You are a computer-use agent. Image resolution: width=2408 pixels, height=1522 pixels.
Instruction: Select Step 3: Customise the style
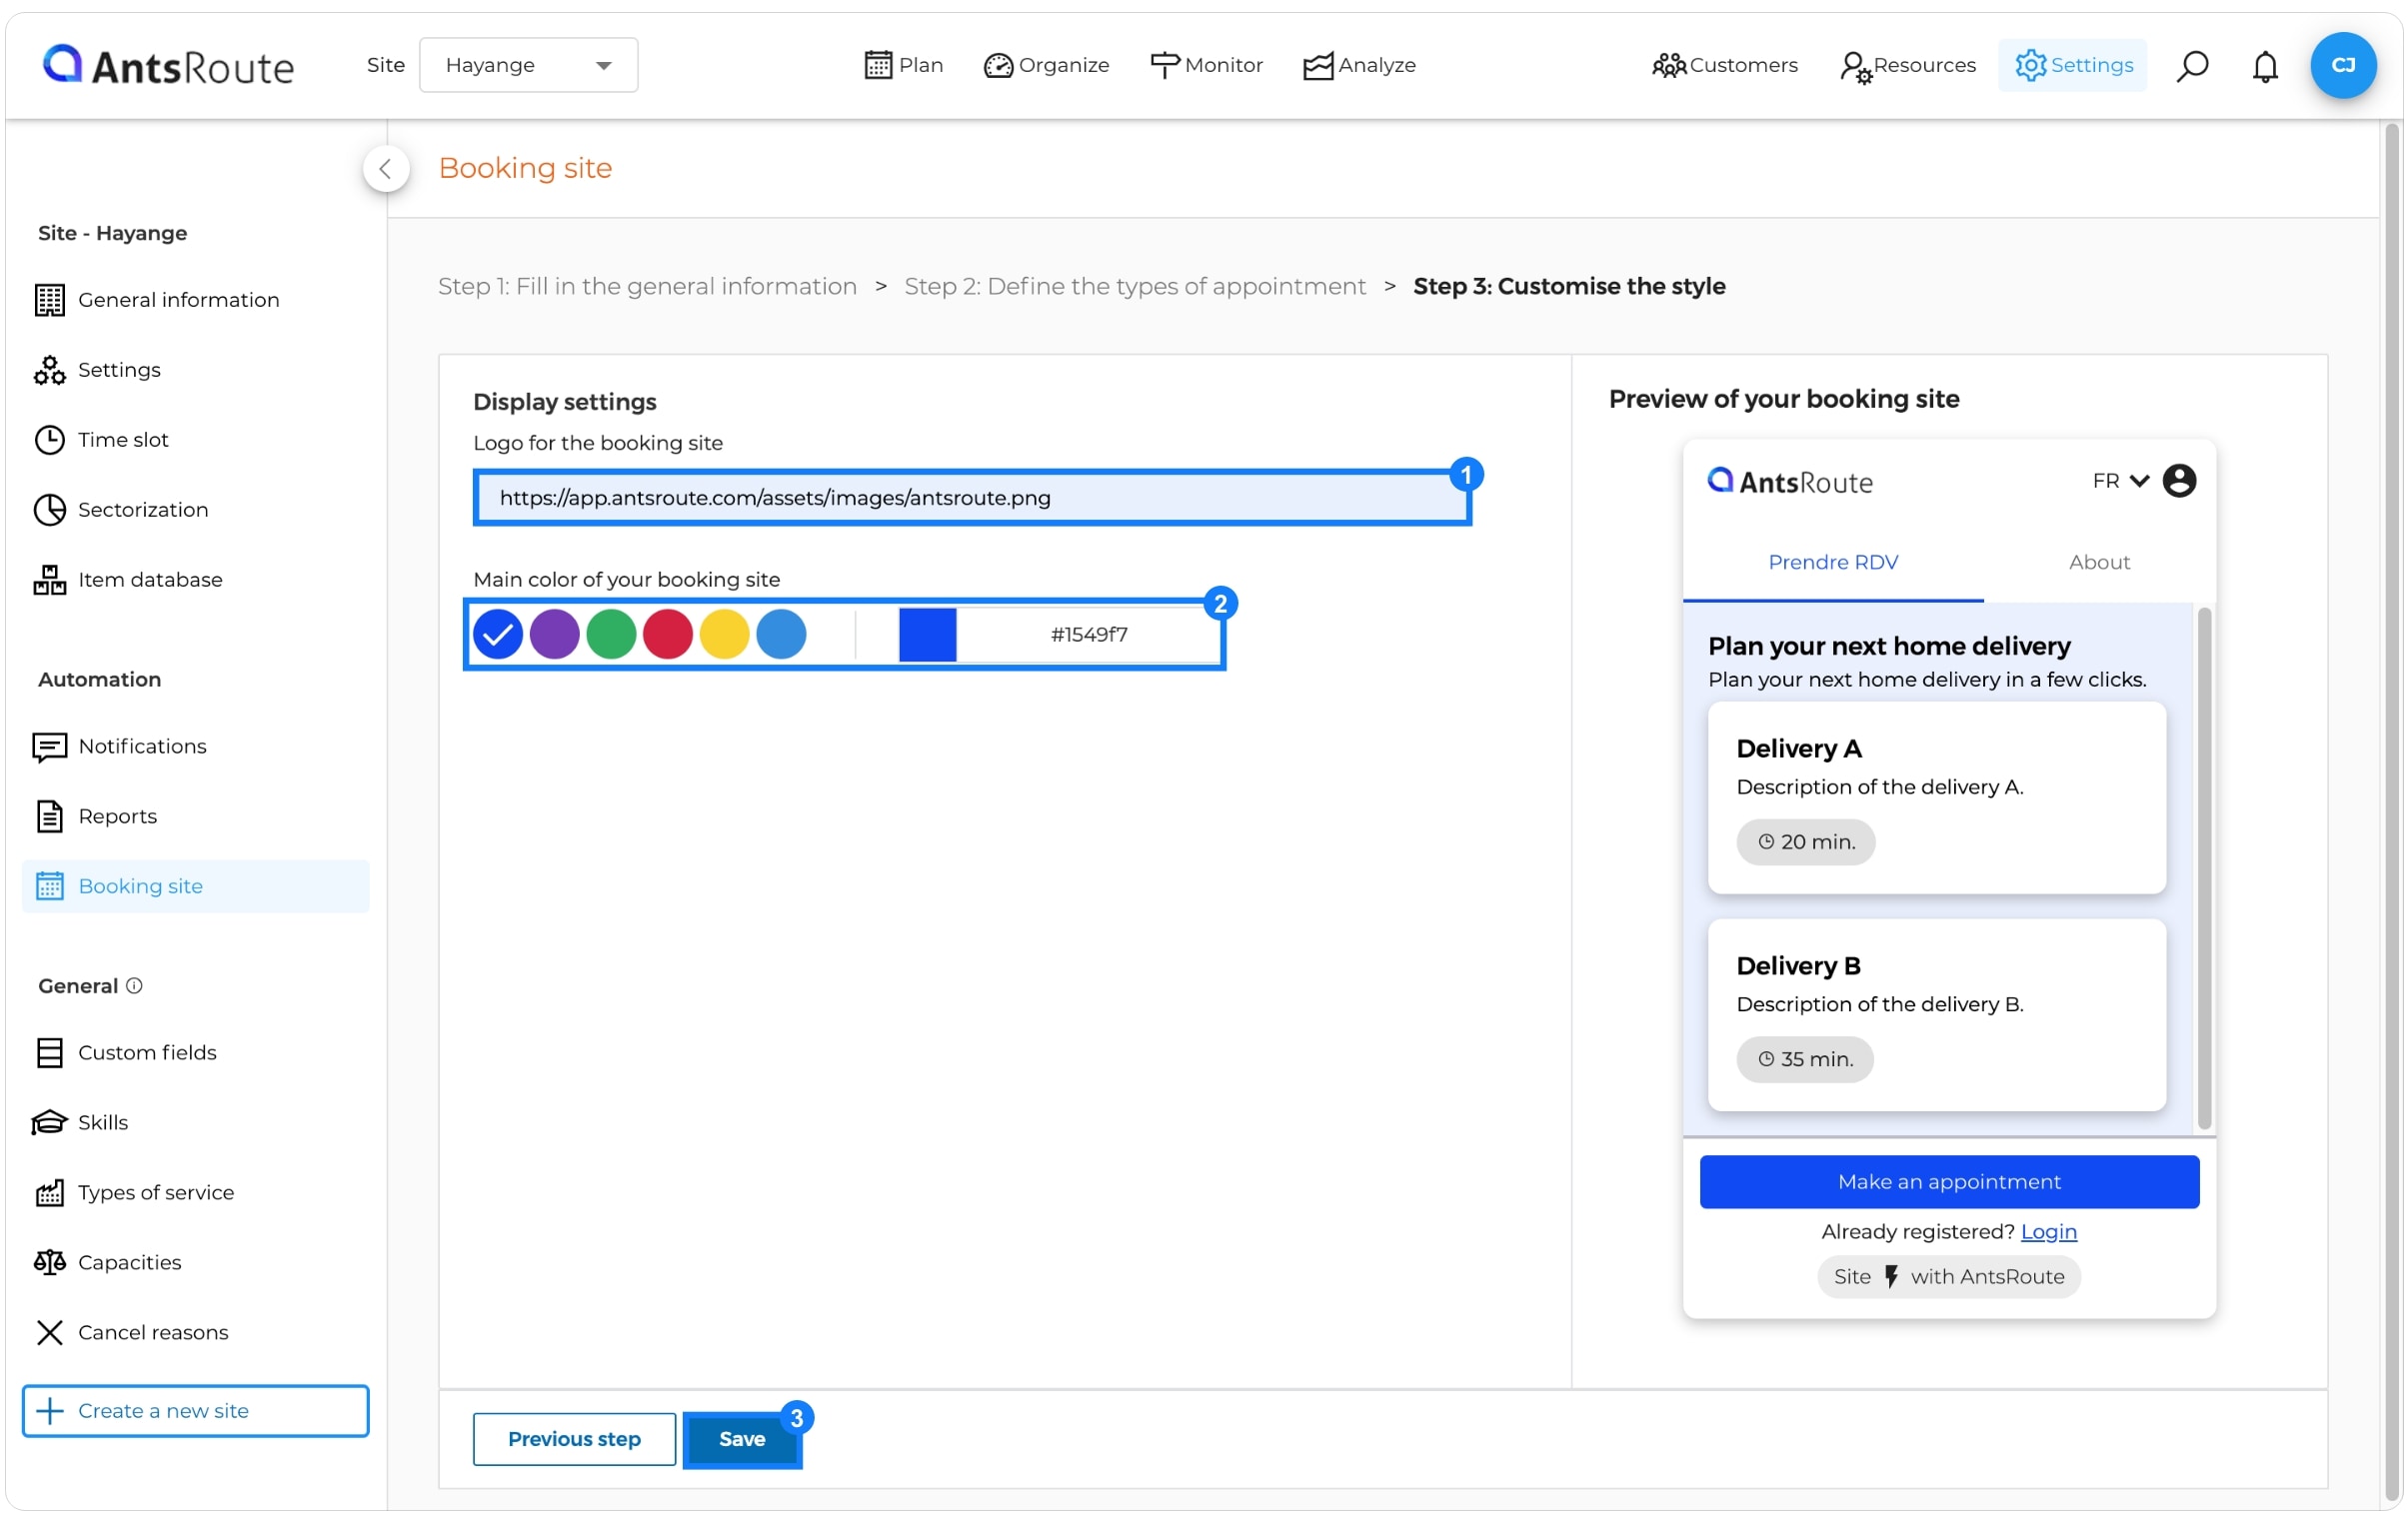[1569, 287]
